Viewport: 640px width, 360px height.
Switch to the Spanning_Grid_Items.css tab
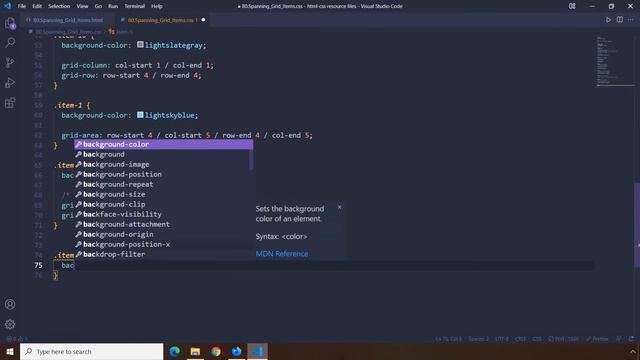[x=162, y=20]
